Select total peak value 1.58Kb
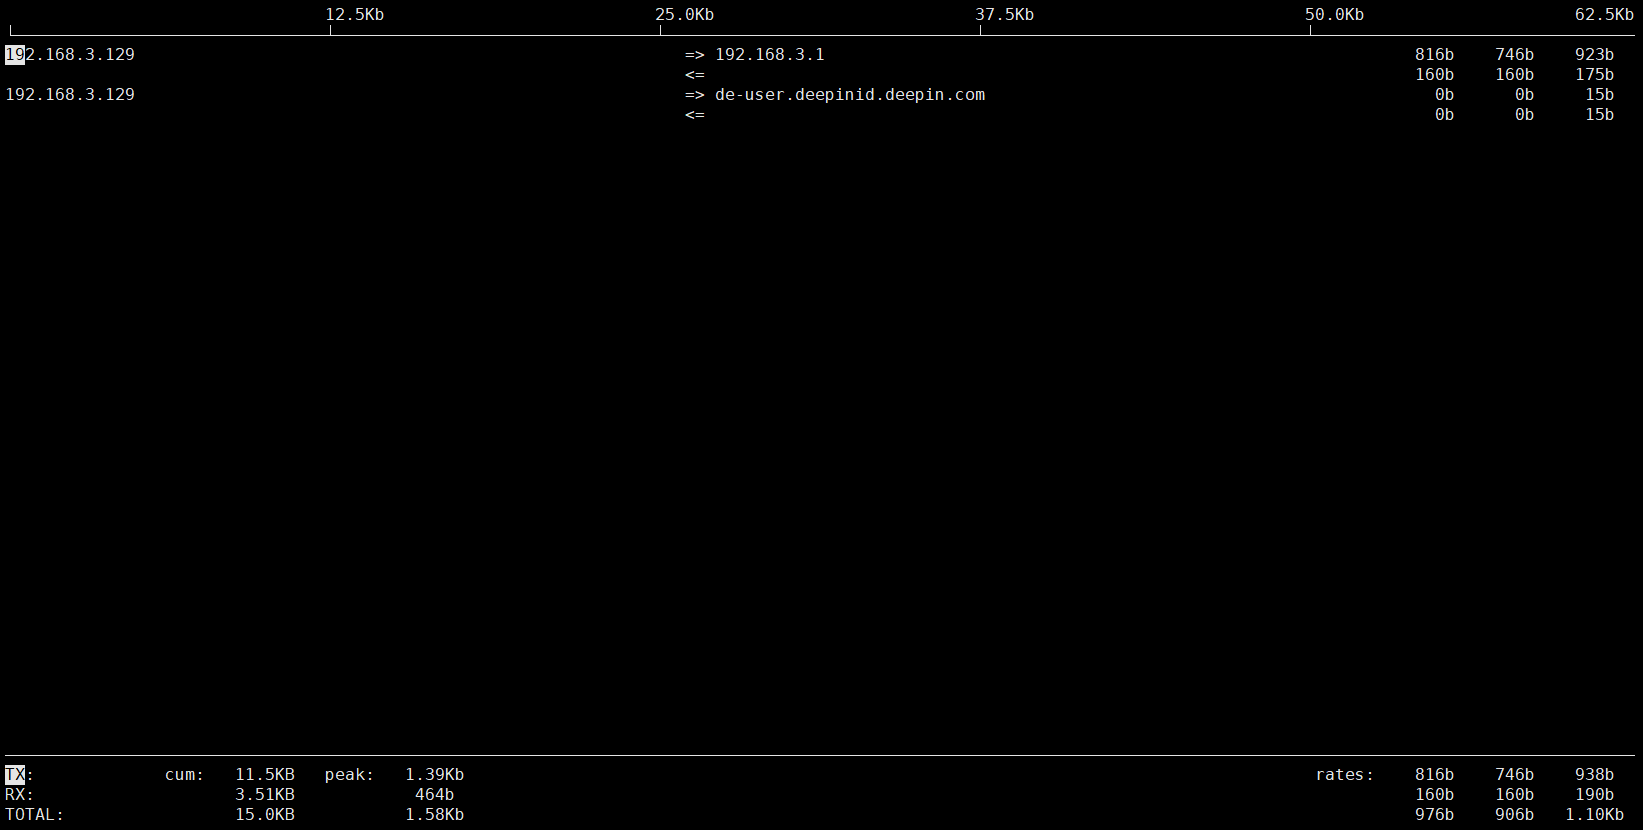Viewport: 1643px width, 830px height. click(x=435, y=814)
